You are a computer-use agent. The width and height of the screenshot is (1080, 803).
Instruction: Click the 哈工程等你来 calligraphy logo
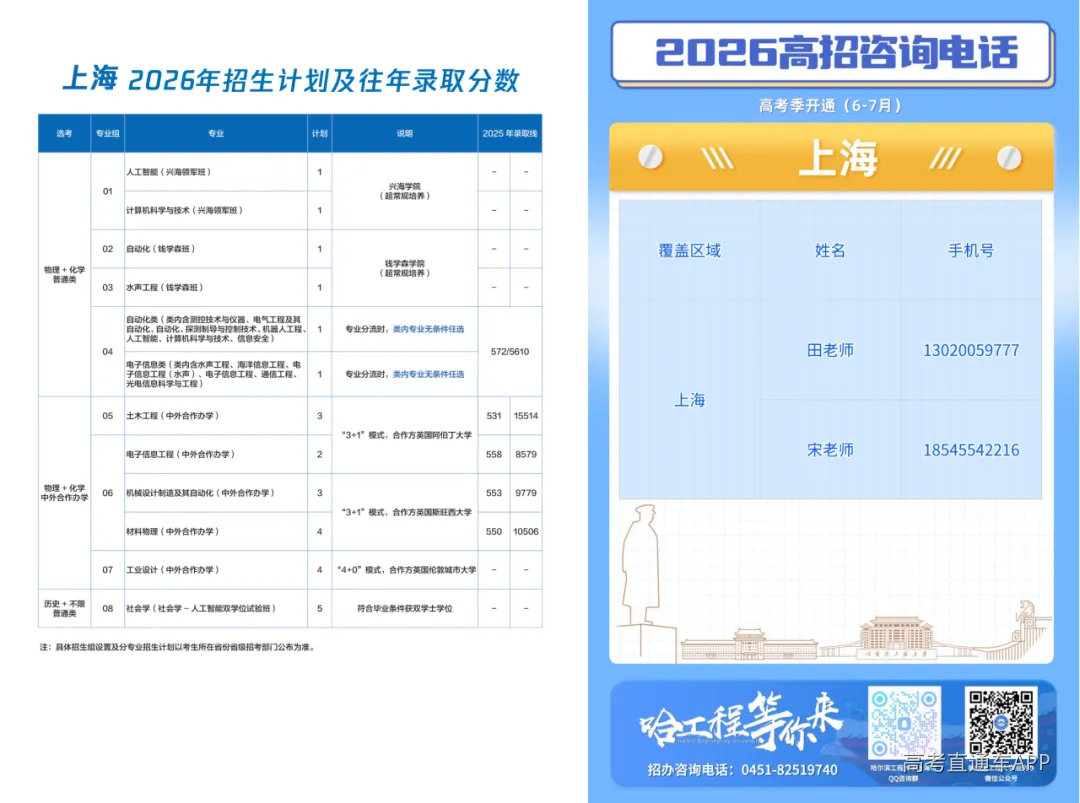pyautogui.click(x=740, y=722)
